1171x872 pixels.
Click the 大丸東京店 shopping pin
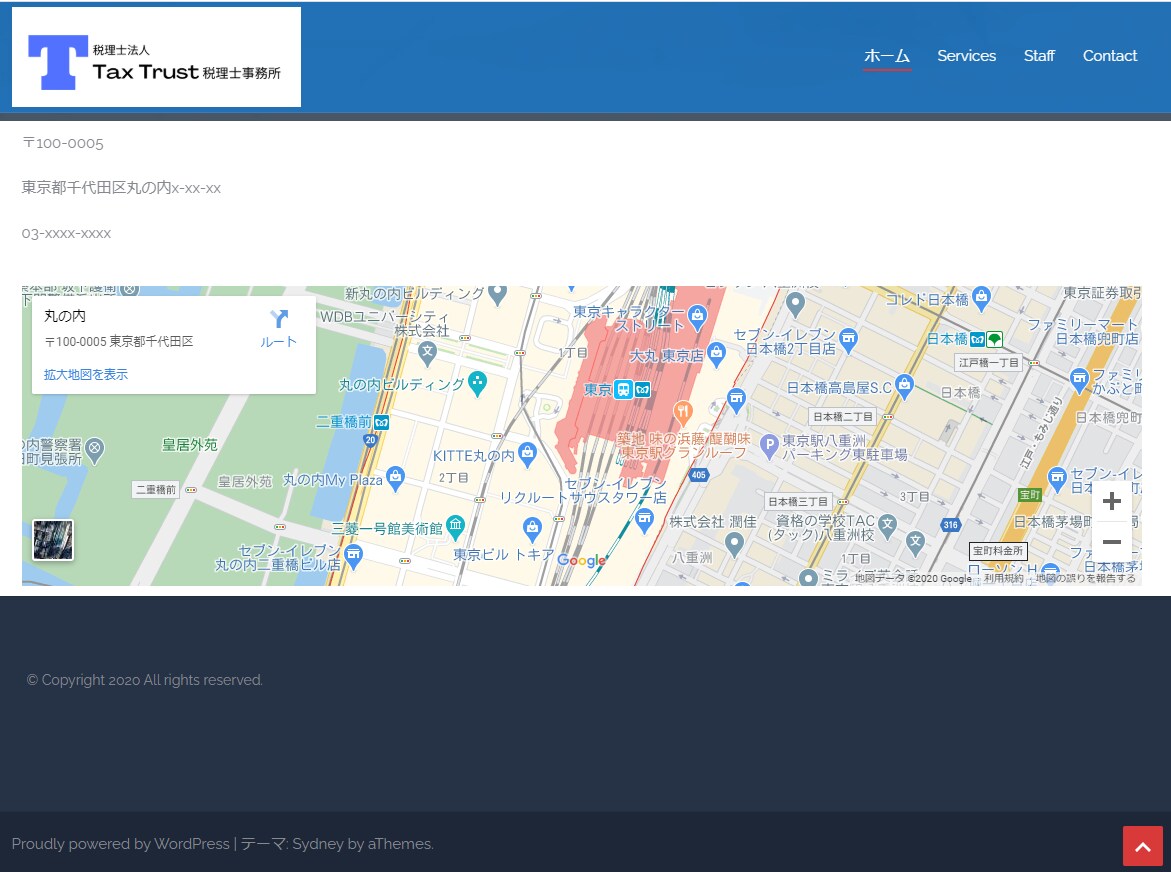tap(716, 353)
